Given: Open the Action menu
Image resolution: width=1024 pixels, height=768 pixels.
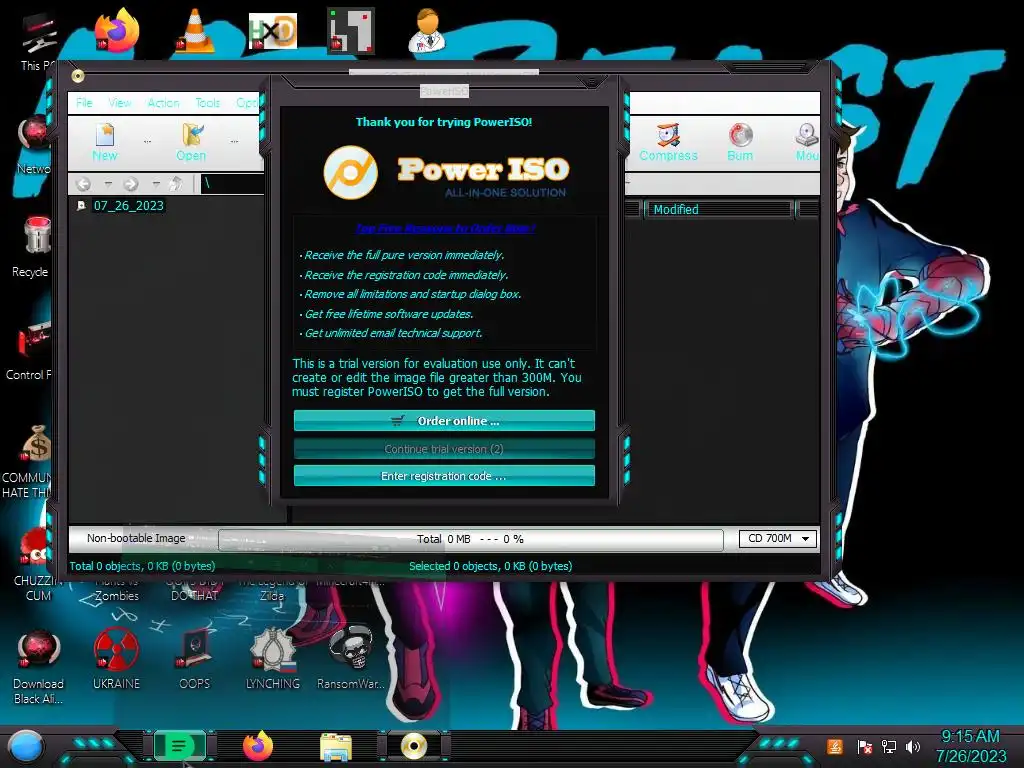Looking at the screenshot, I should pos(163,103).
